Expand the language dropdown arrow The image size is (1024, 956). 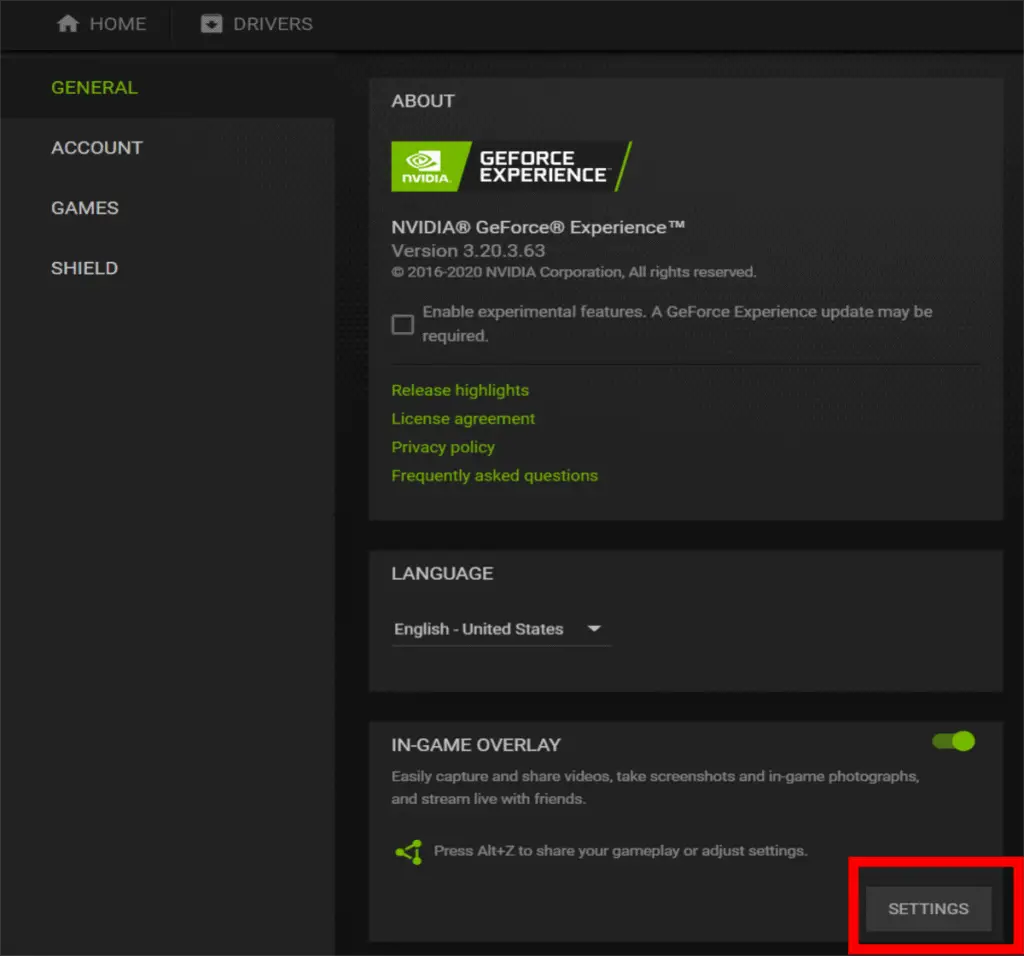(594, 628)
